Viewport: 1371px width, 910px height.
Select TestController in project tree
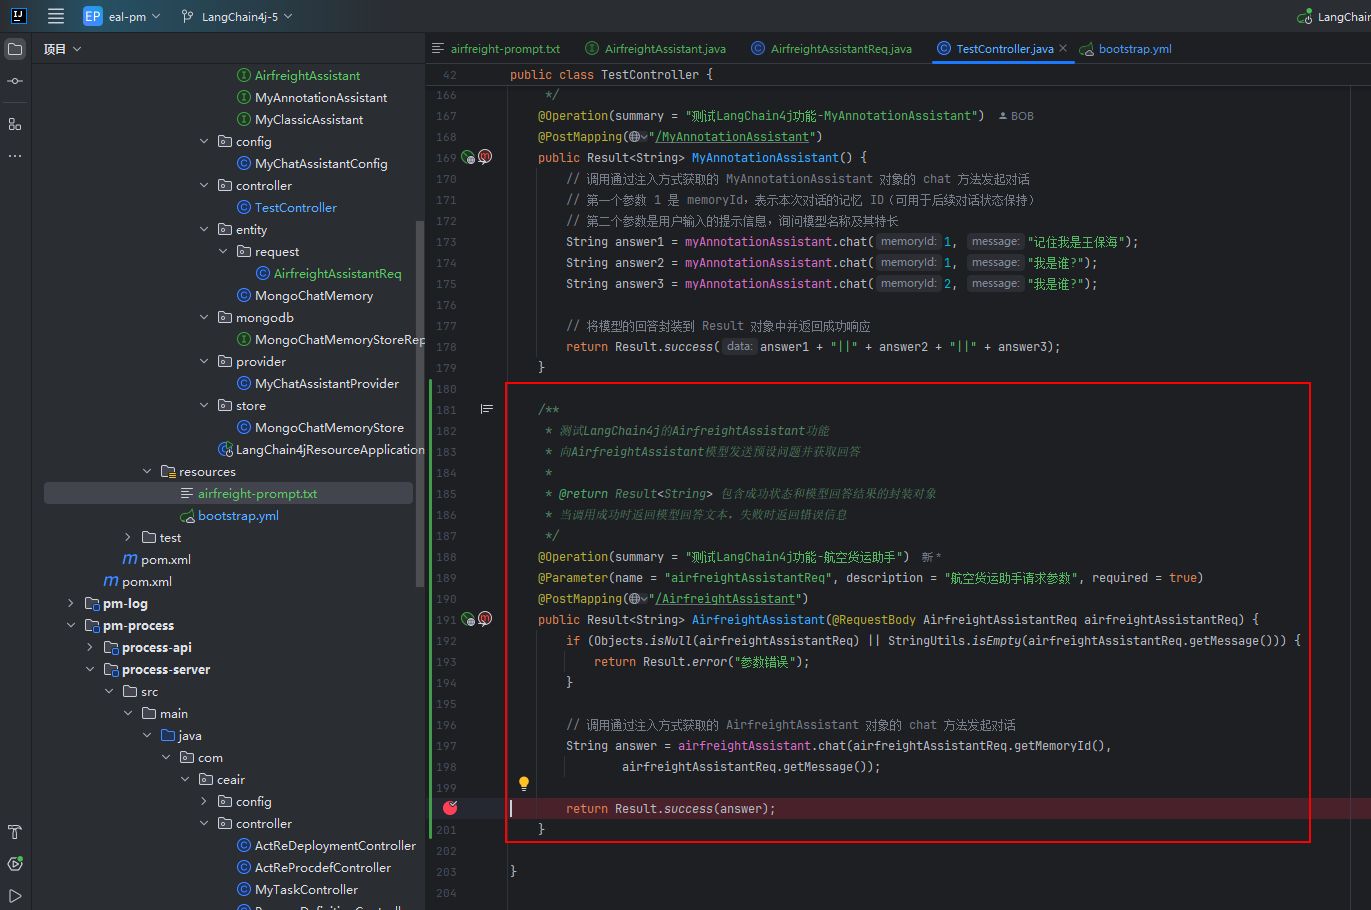pos(295,208)
